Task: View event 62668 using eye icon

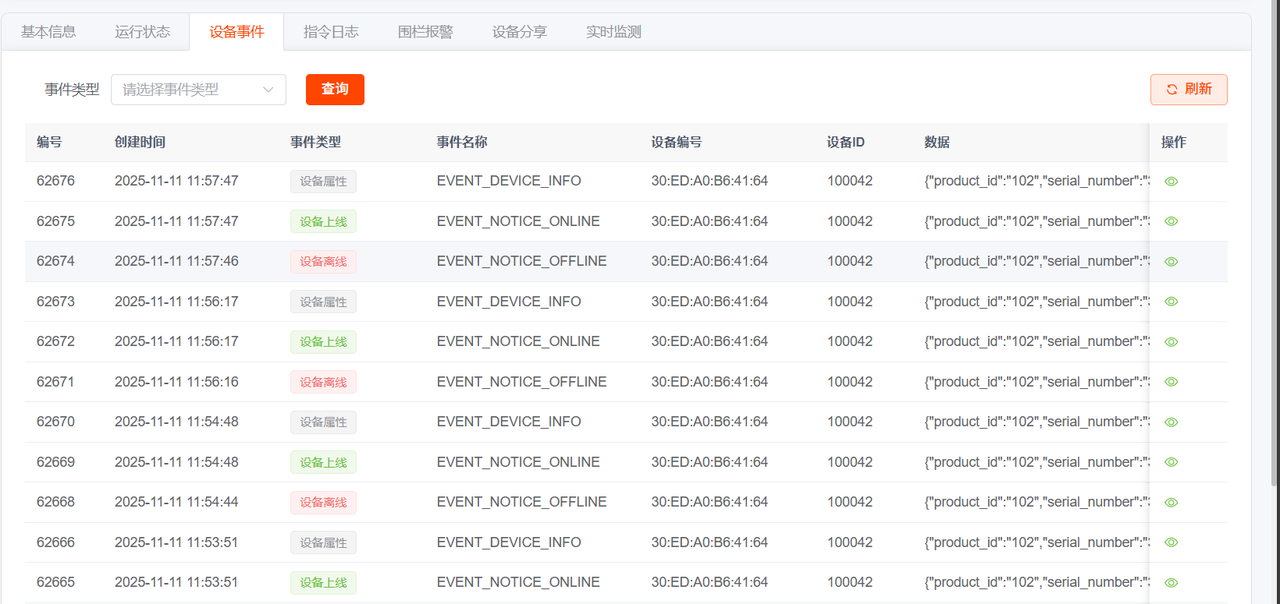Action: (x=1171, y=502)
